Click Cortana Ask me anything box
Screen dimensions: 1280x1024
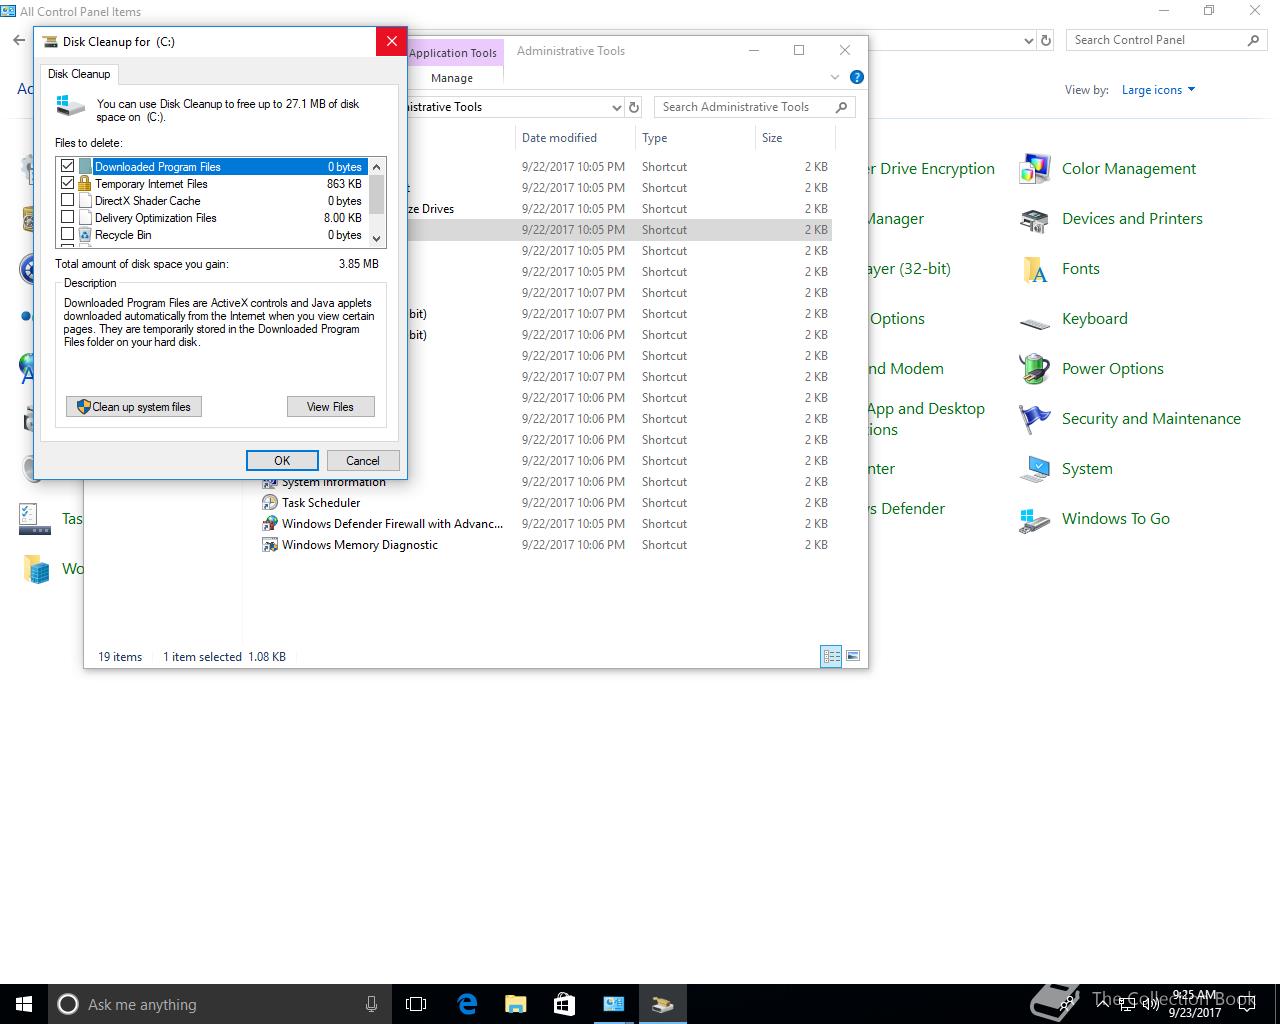coord(219,1004)
